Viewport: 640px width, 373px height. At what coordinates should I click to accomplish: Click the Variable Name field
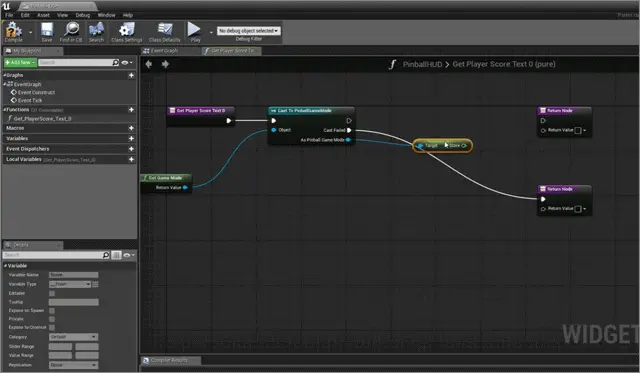[73, 275]
